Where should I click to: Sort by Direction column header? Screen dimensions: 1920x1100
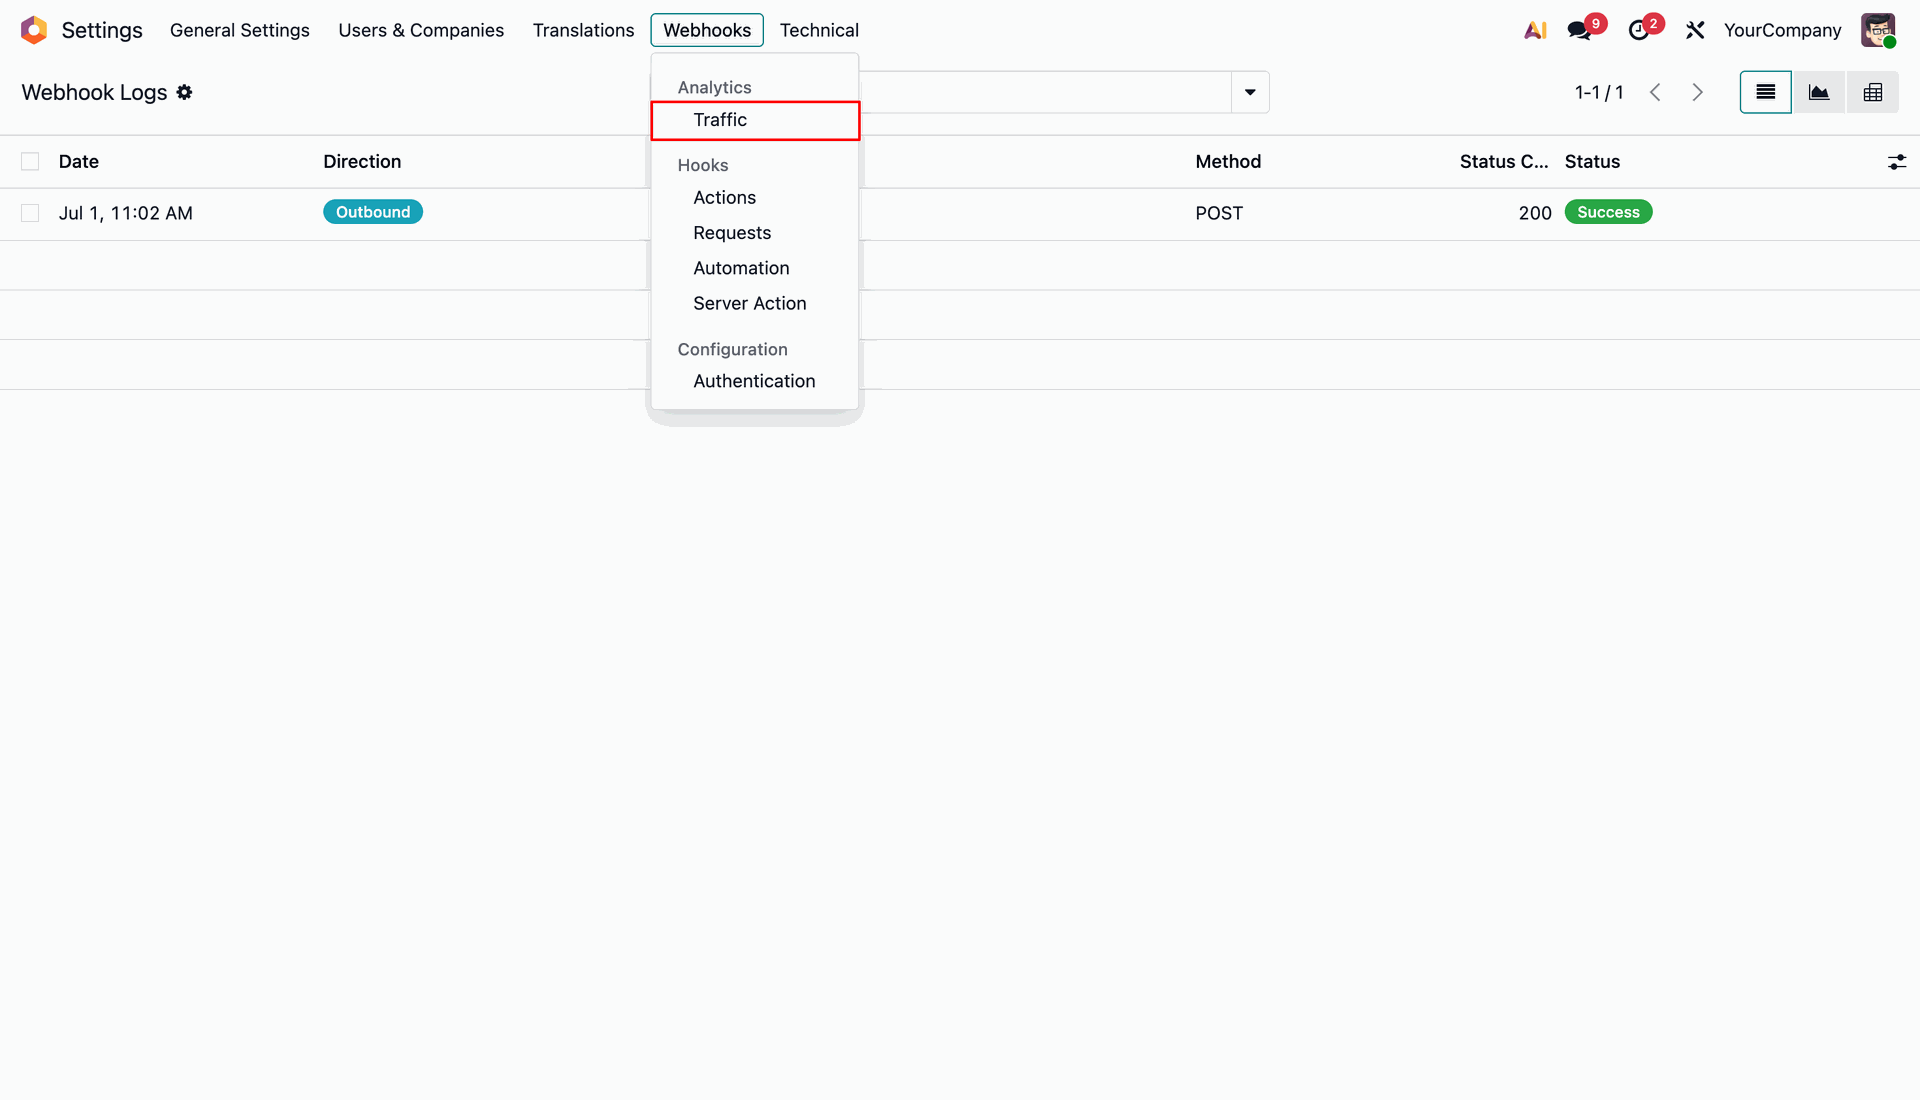[362, 162]
